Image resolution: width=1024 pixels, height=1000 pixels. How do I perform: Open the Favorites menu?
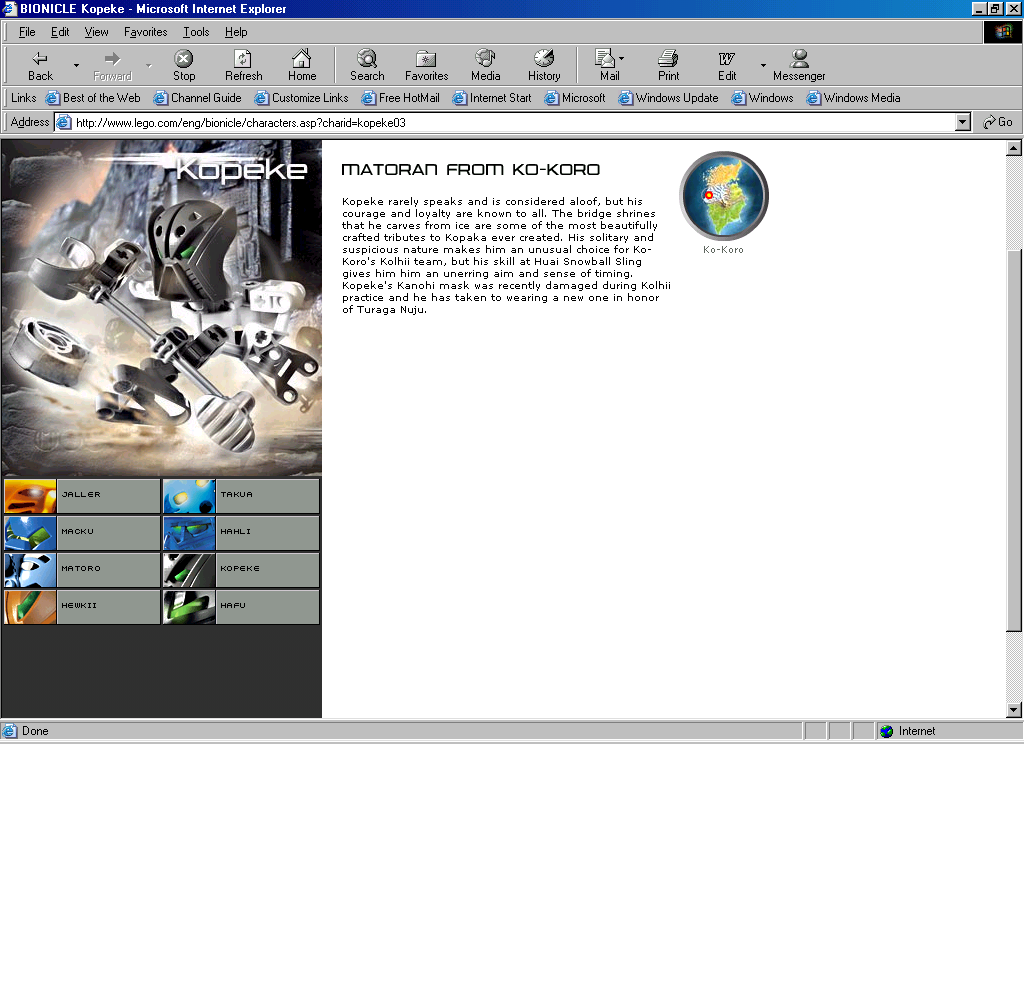146,32
